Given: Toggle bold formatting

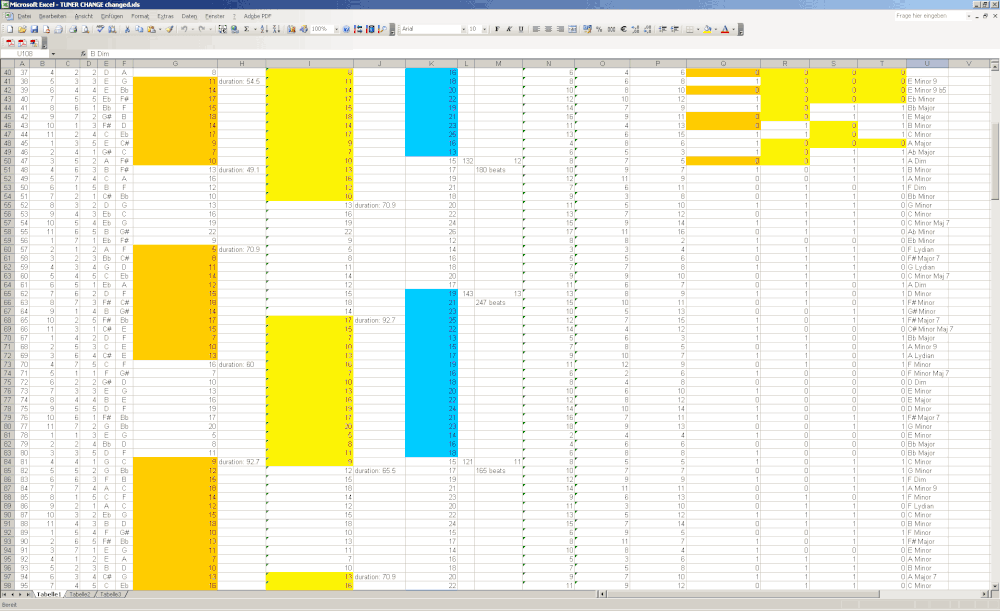Looking at the screenshot, I should tap(497, 29).
